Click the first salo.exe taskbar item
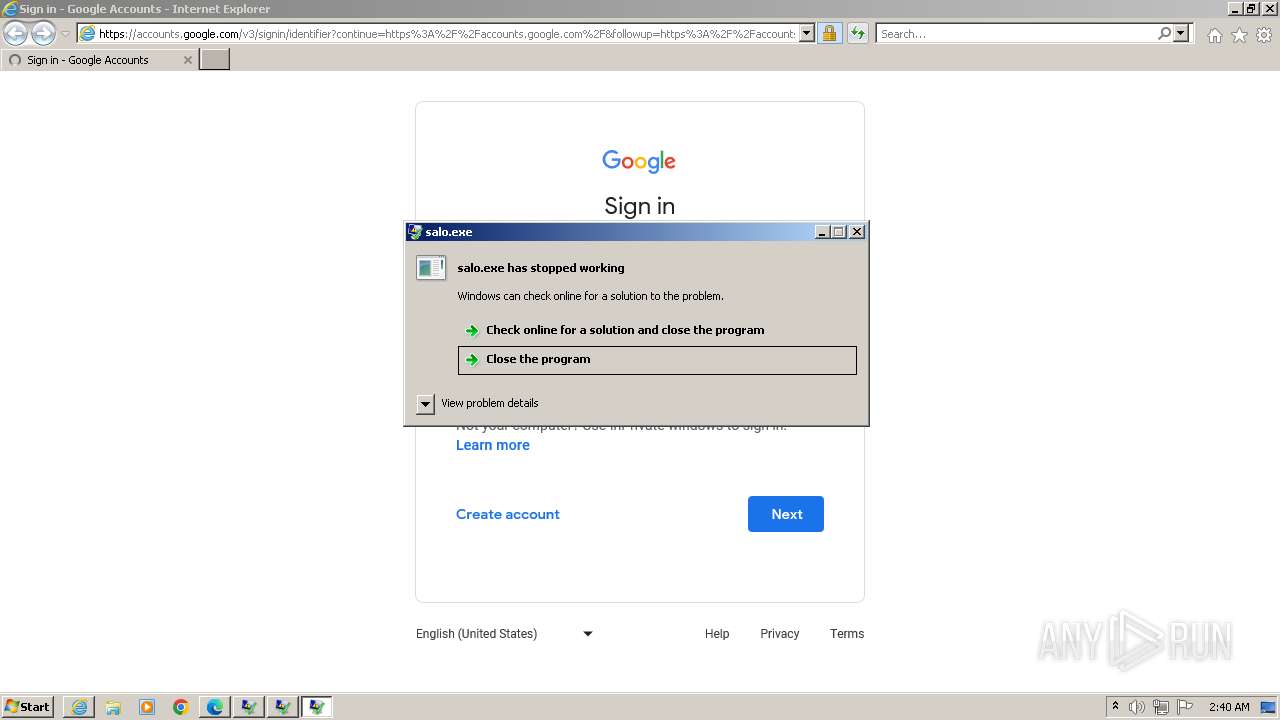 249,707
